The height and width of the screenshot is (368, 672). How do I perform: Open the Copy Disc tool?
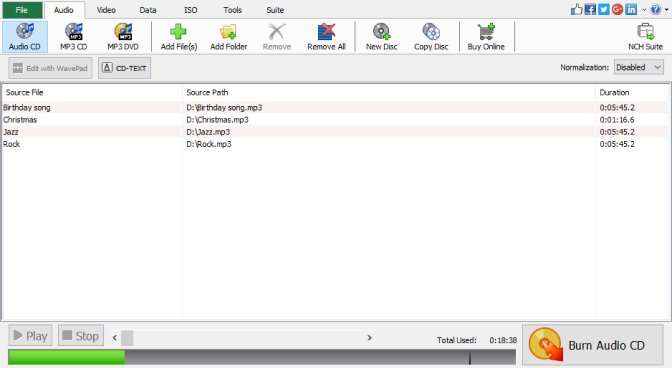pyautogui.click(x=431, y=37)
